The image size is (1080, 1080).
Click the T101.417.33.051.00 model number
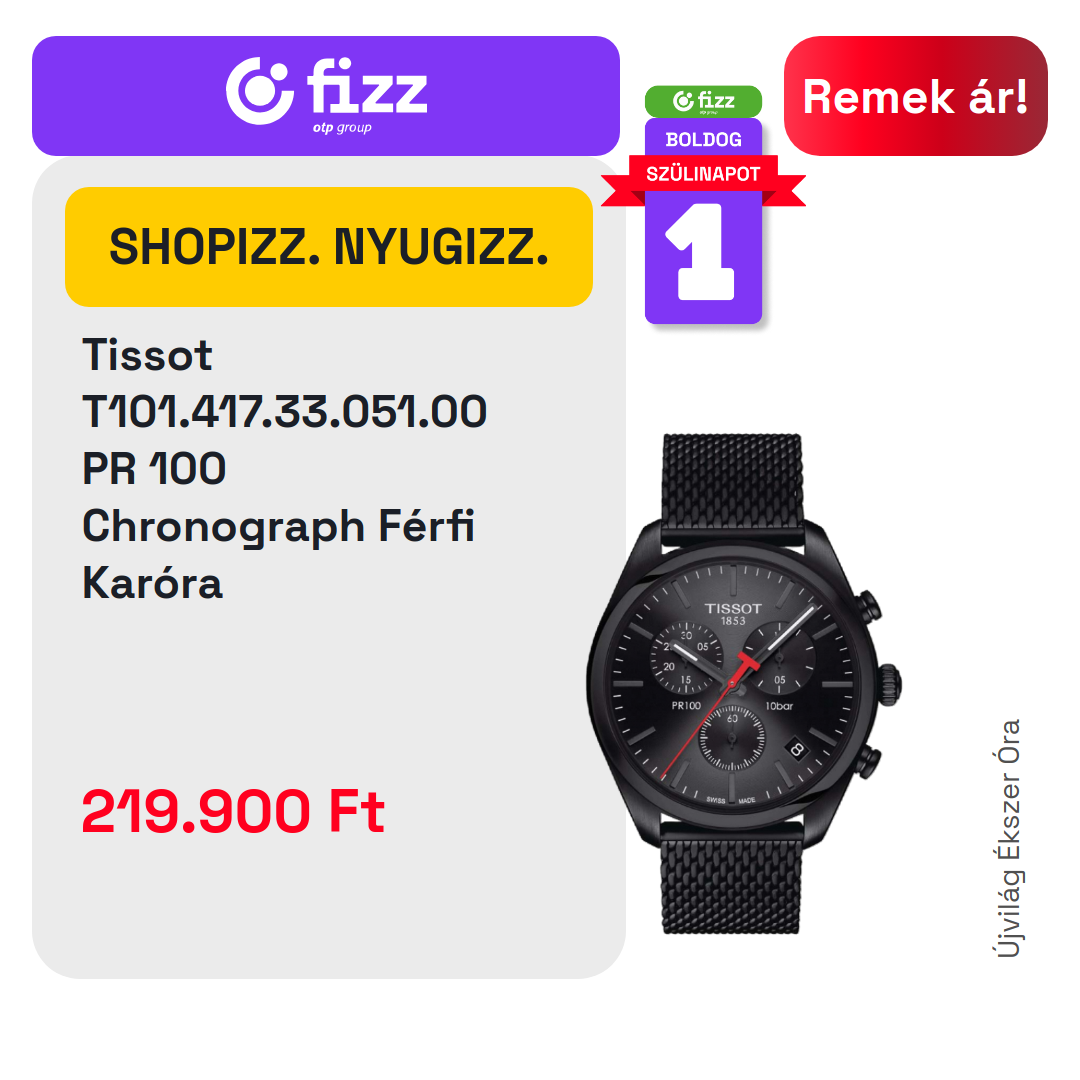point(284,412)
